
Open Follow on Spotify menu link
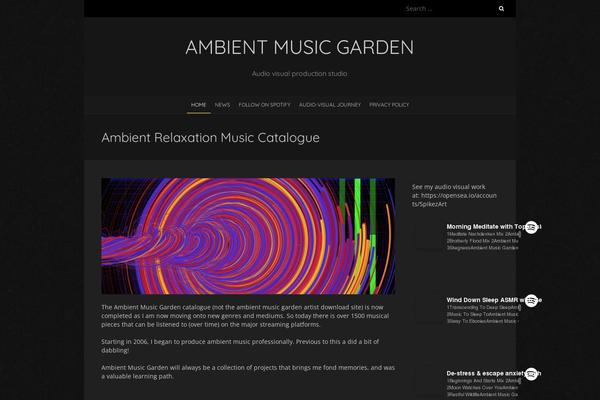[x=264, y=104]
